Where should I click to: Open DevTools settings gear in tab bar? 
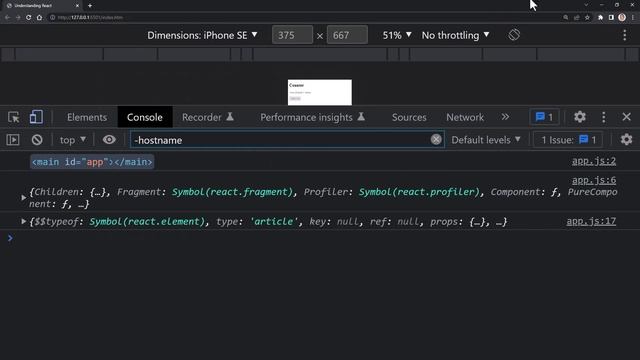[x=580, y=117]
